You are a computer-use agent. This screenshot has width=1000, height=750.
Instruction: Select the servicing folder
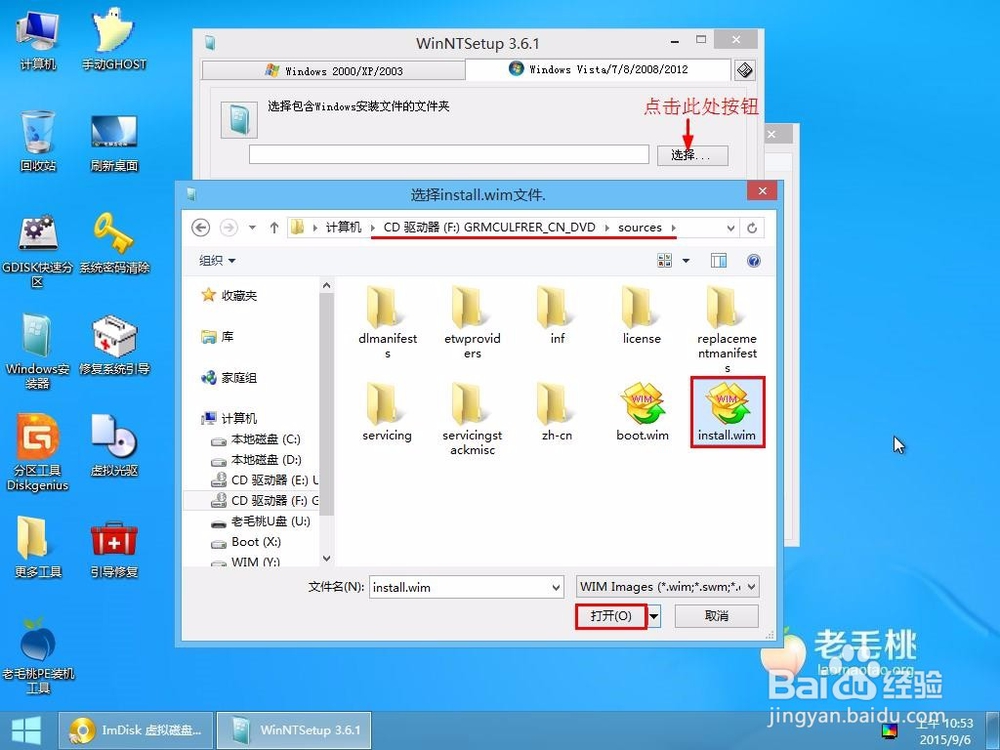[x=386, y=412]
